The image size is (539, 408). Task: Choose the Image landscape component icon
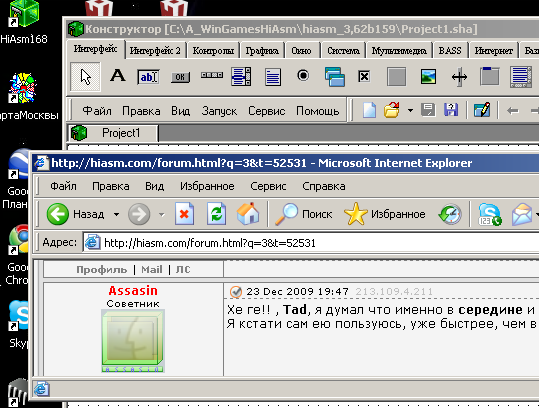(x=428, y=76)
